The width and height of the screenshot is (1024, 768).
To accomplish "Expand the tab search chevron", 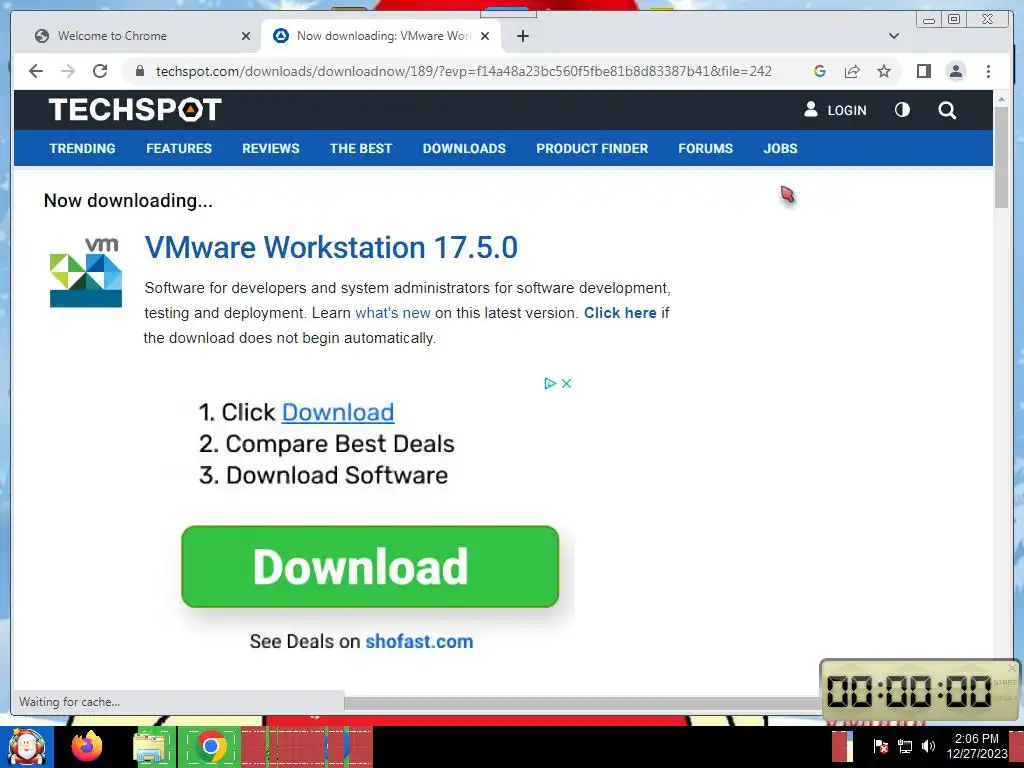I will (894, 36).
